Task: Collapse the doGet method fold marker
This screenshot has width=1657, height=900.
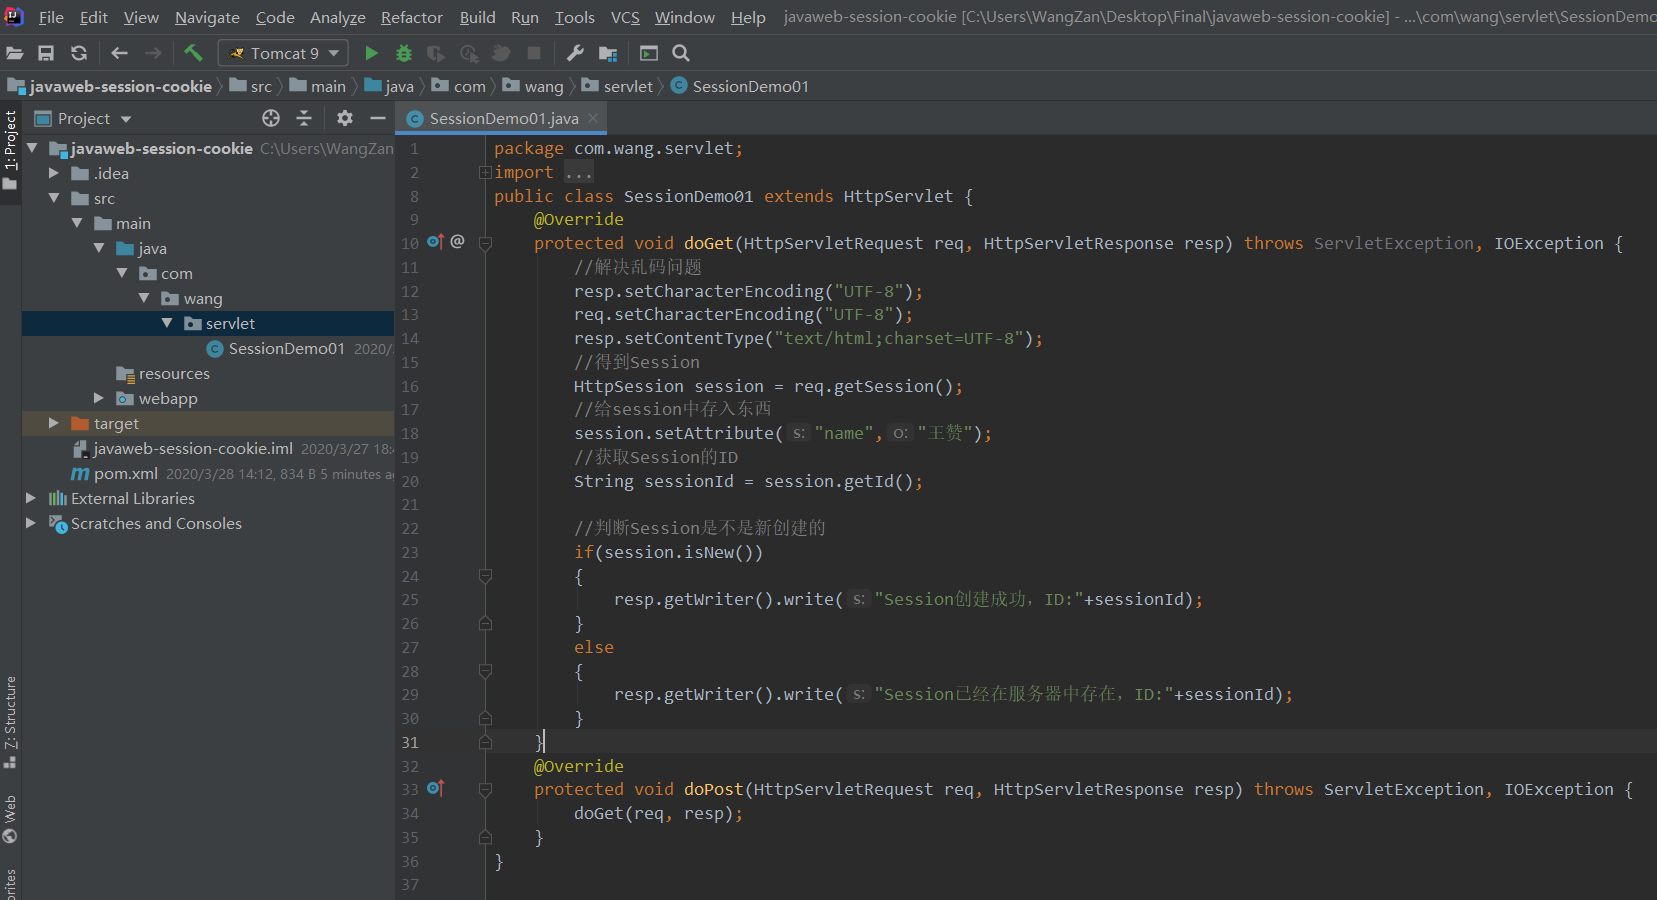Action: point(485,243)
